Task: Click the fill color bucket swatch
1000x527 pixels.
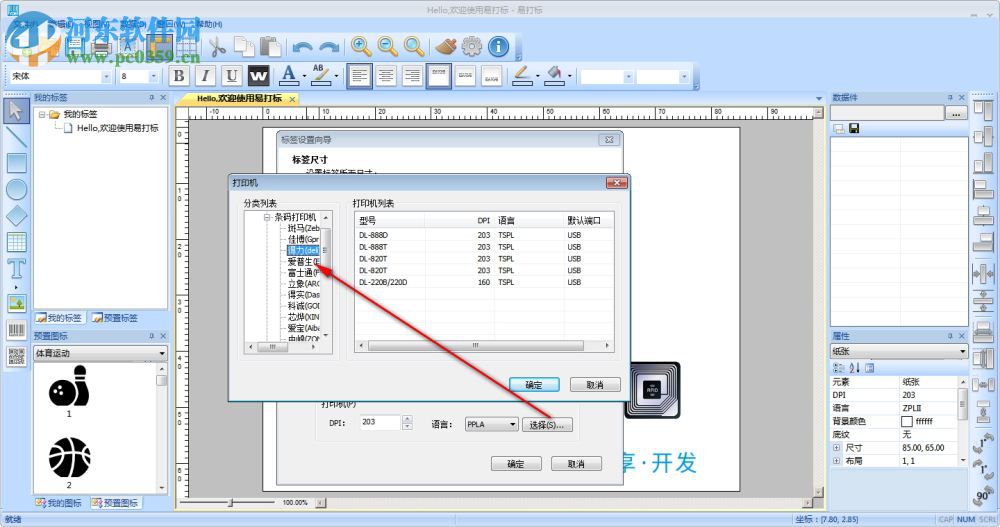Action: click(x=555, y=76)
